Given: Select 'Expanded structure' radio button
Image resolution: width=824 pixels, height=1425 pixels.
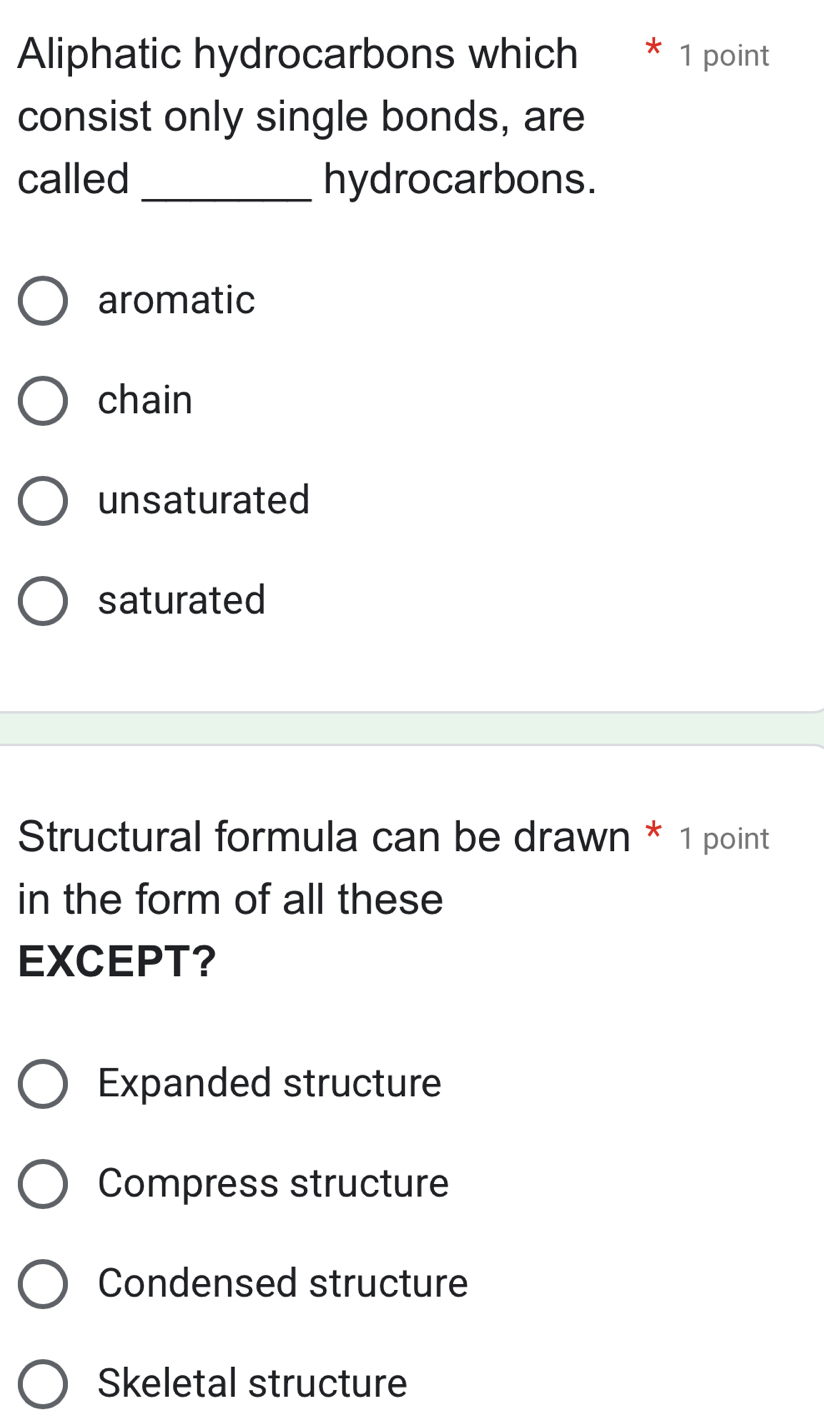Looking at the screenshot, I should point(43,1084).
